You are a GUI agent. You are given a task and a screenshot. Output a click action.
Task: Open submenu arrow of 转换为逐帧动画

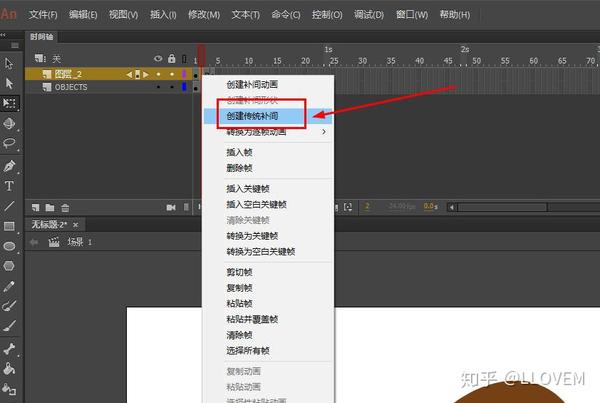point(324,132)
